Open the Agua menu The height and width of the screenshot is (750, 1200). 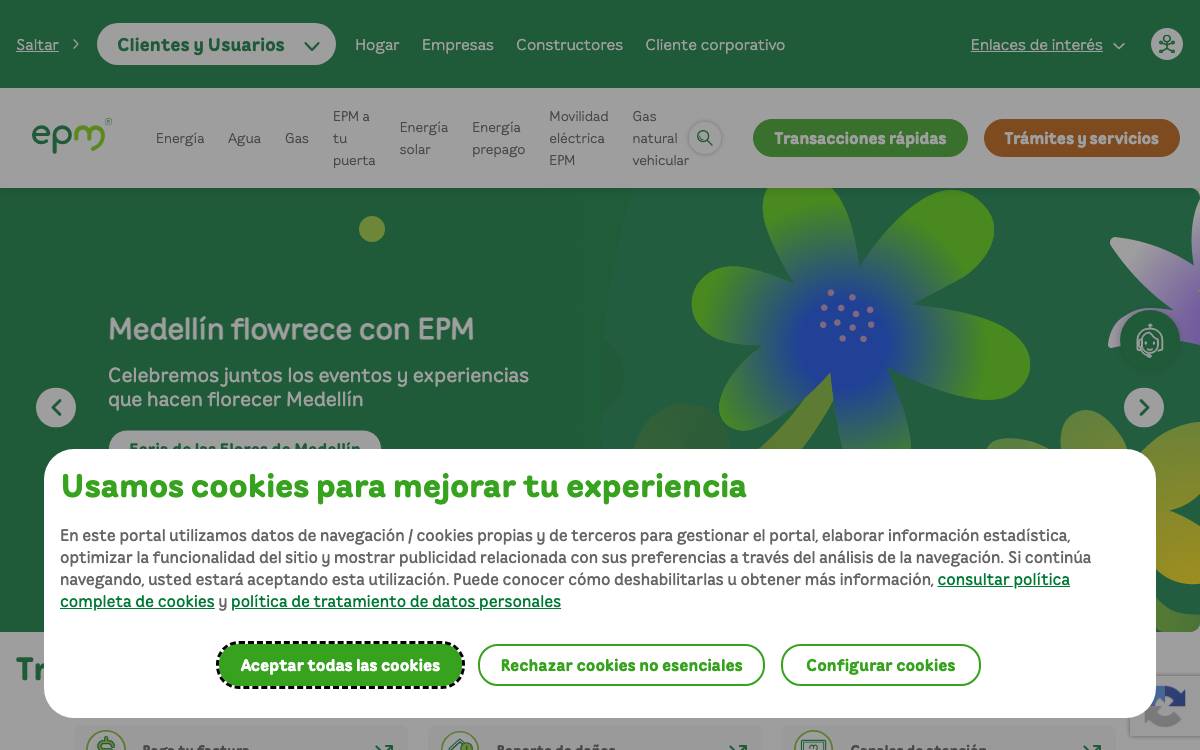[244, 138]
